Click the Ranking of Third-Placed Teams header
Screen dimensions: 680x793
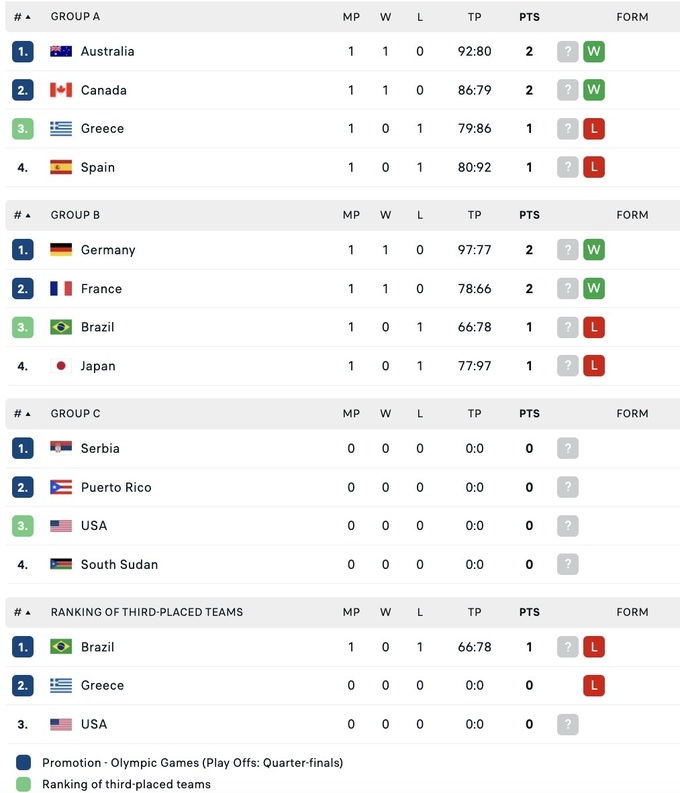click(x=146, y=611)
